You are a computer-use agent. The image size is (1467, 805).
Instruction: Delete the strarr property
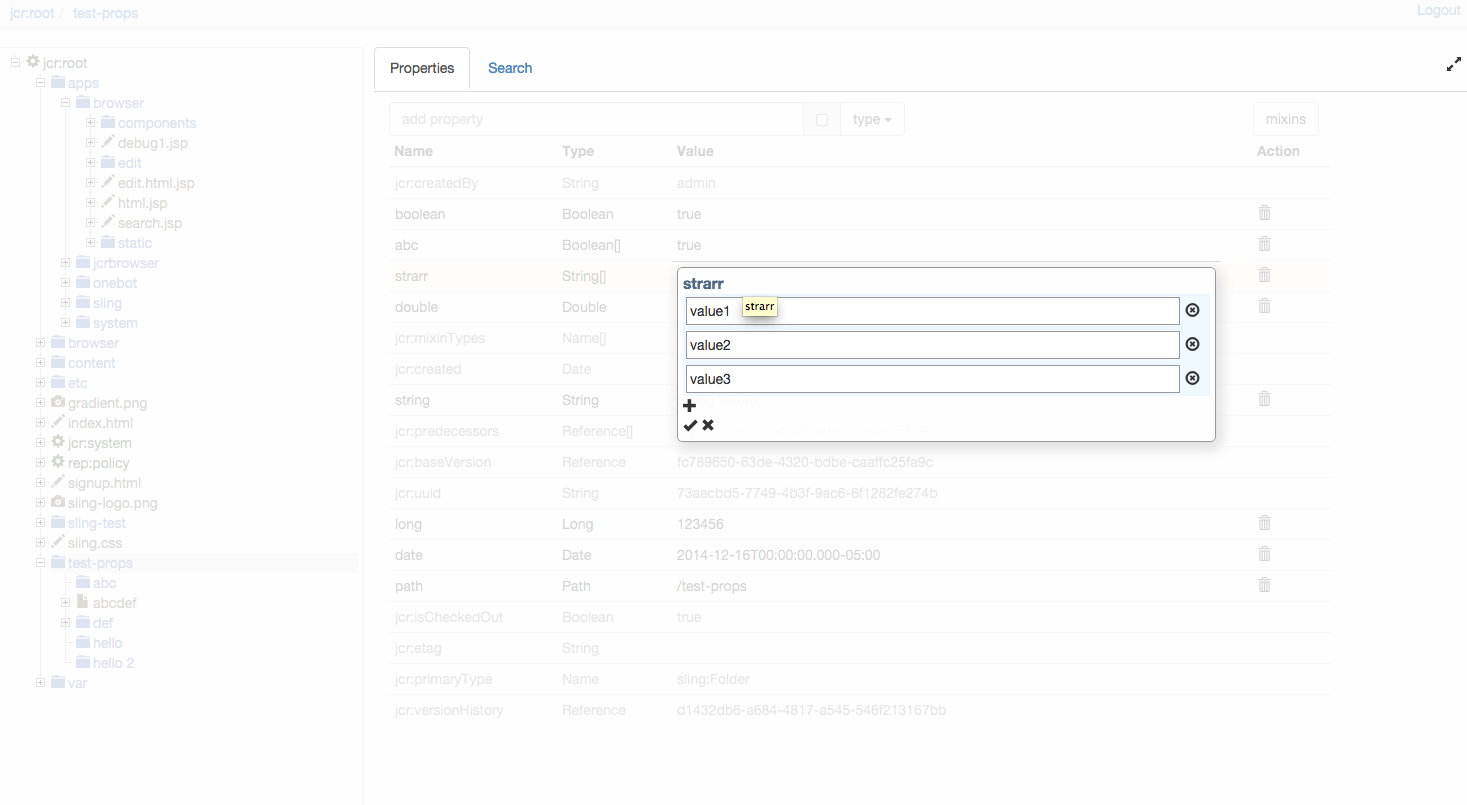(x=1264, y=274)
